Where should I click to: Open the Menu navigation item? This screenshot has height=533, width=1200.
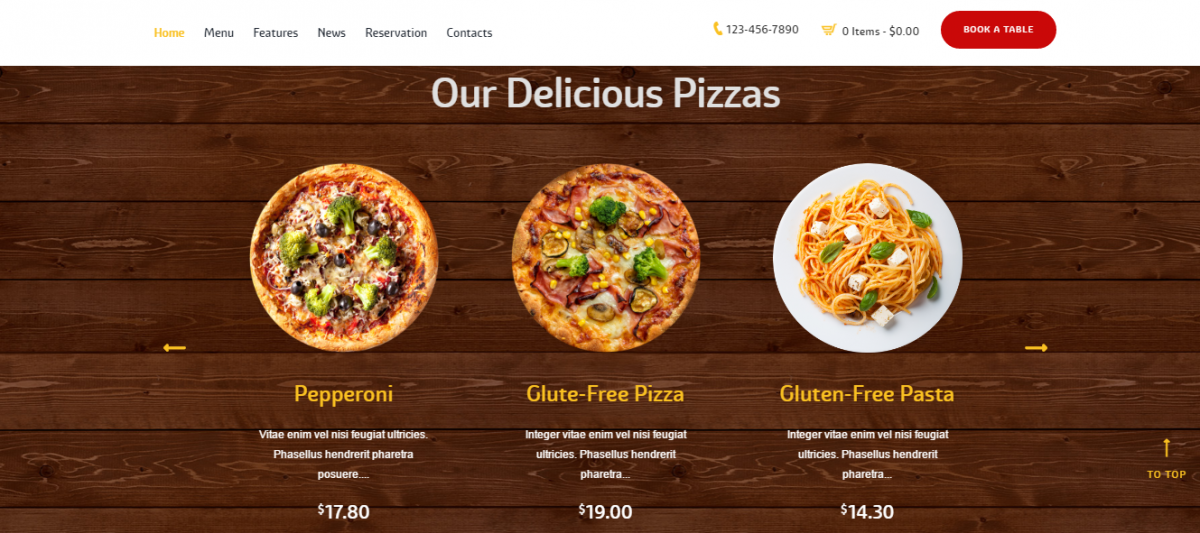click(219, 33)
